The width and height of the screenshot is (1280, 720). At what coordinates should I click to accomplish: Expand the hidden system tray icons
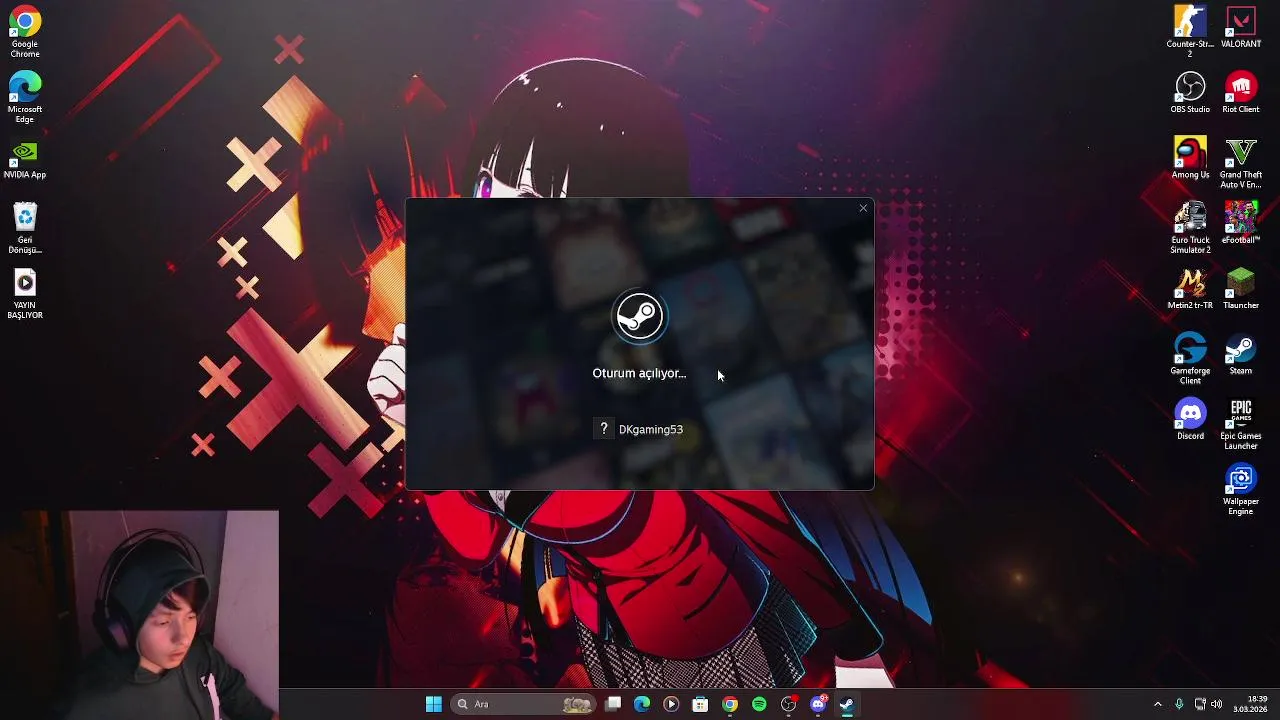tap(1158, 704)
